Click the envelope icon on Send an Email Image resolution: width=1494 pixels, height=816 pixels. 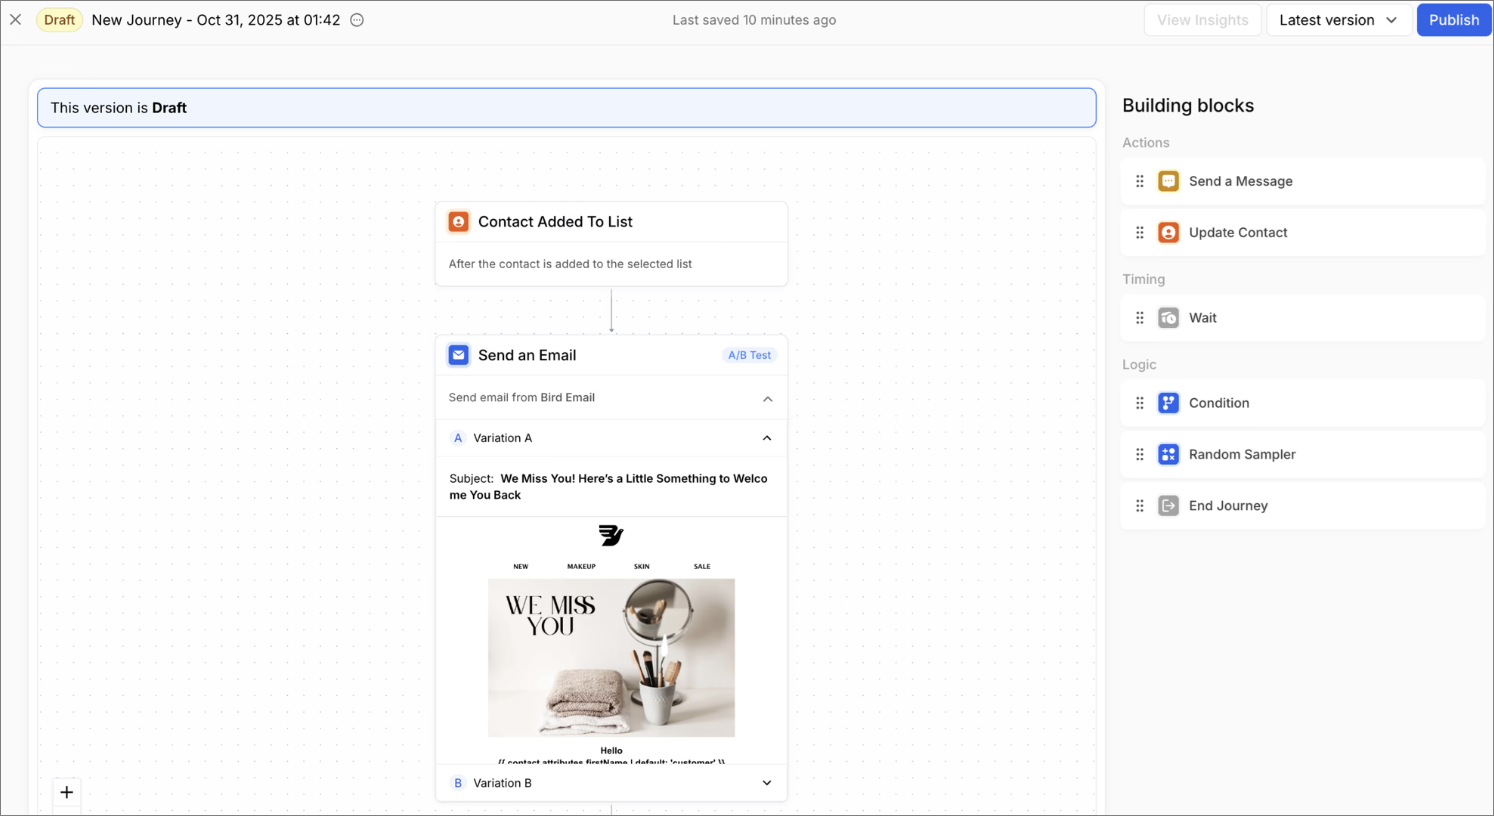pyautogui.click(x=458, y=355)
